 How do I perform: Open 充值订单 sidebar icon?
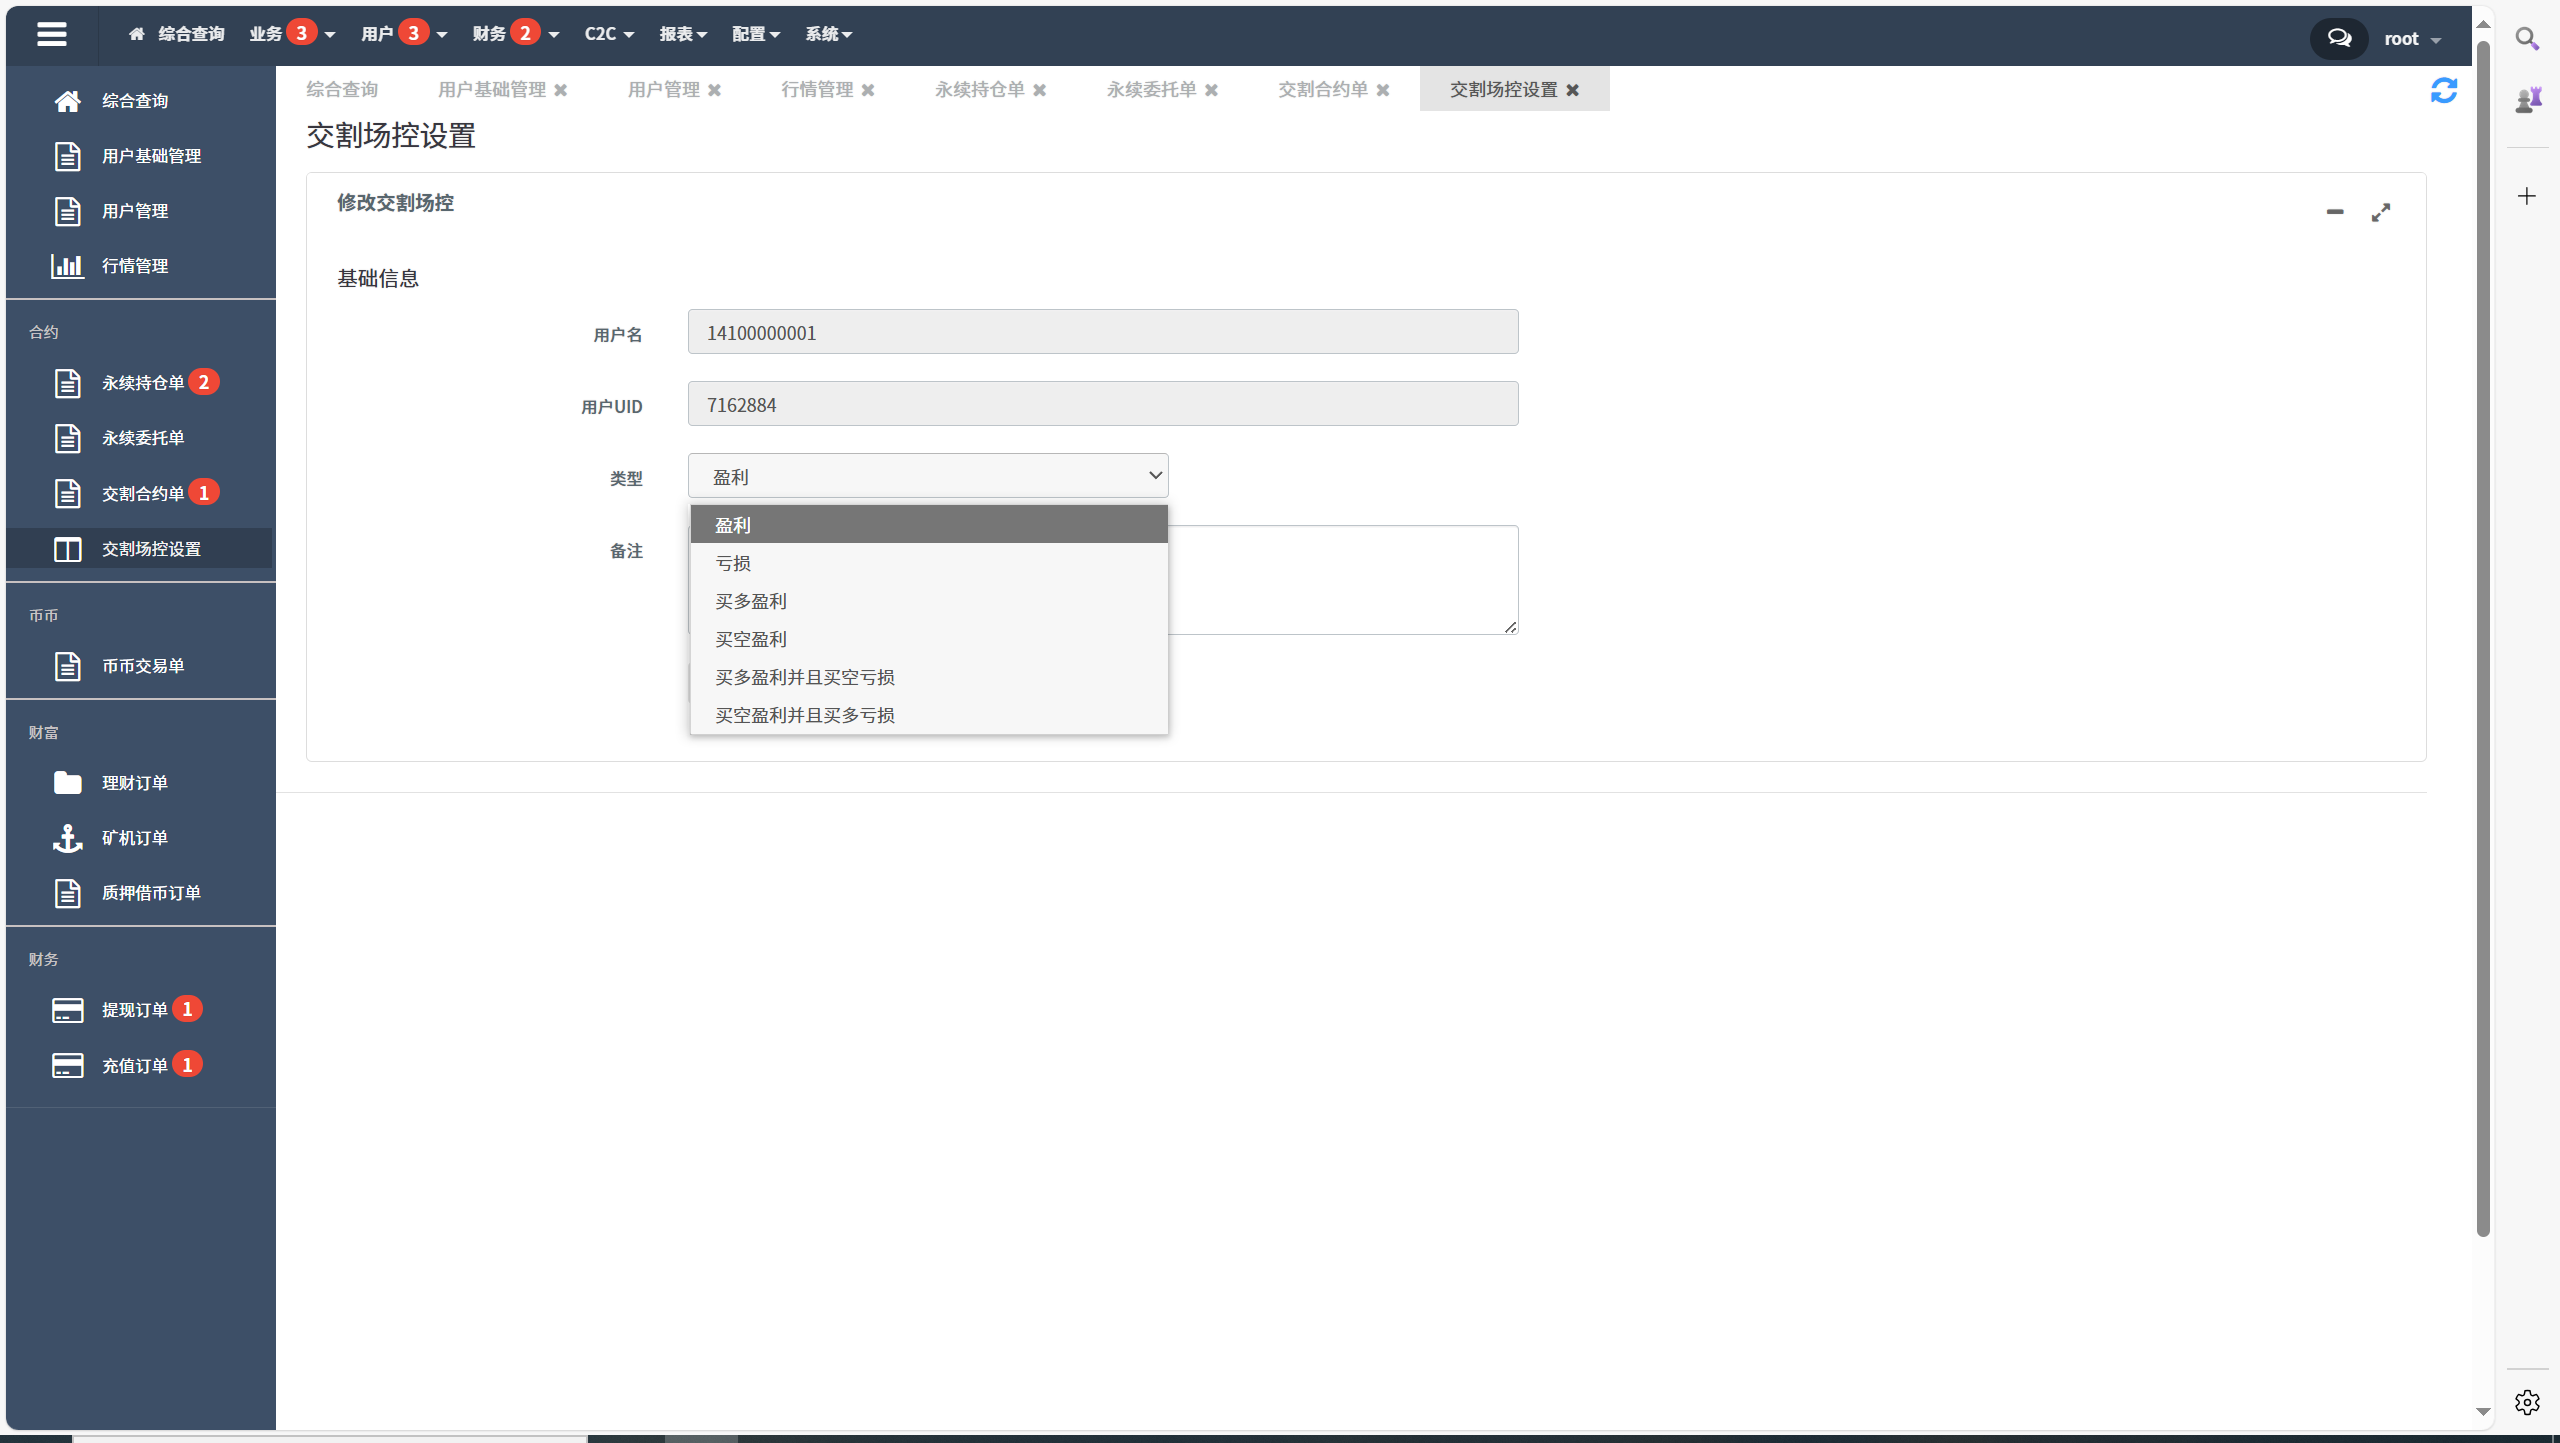(65, 1063)
